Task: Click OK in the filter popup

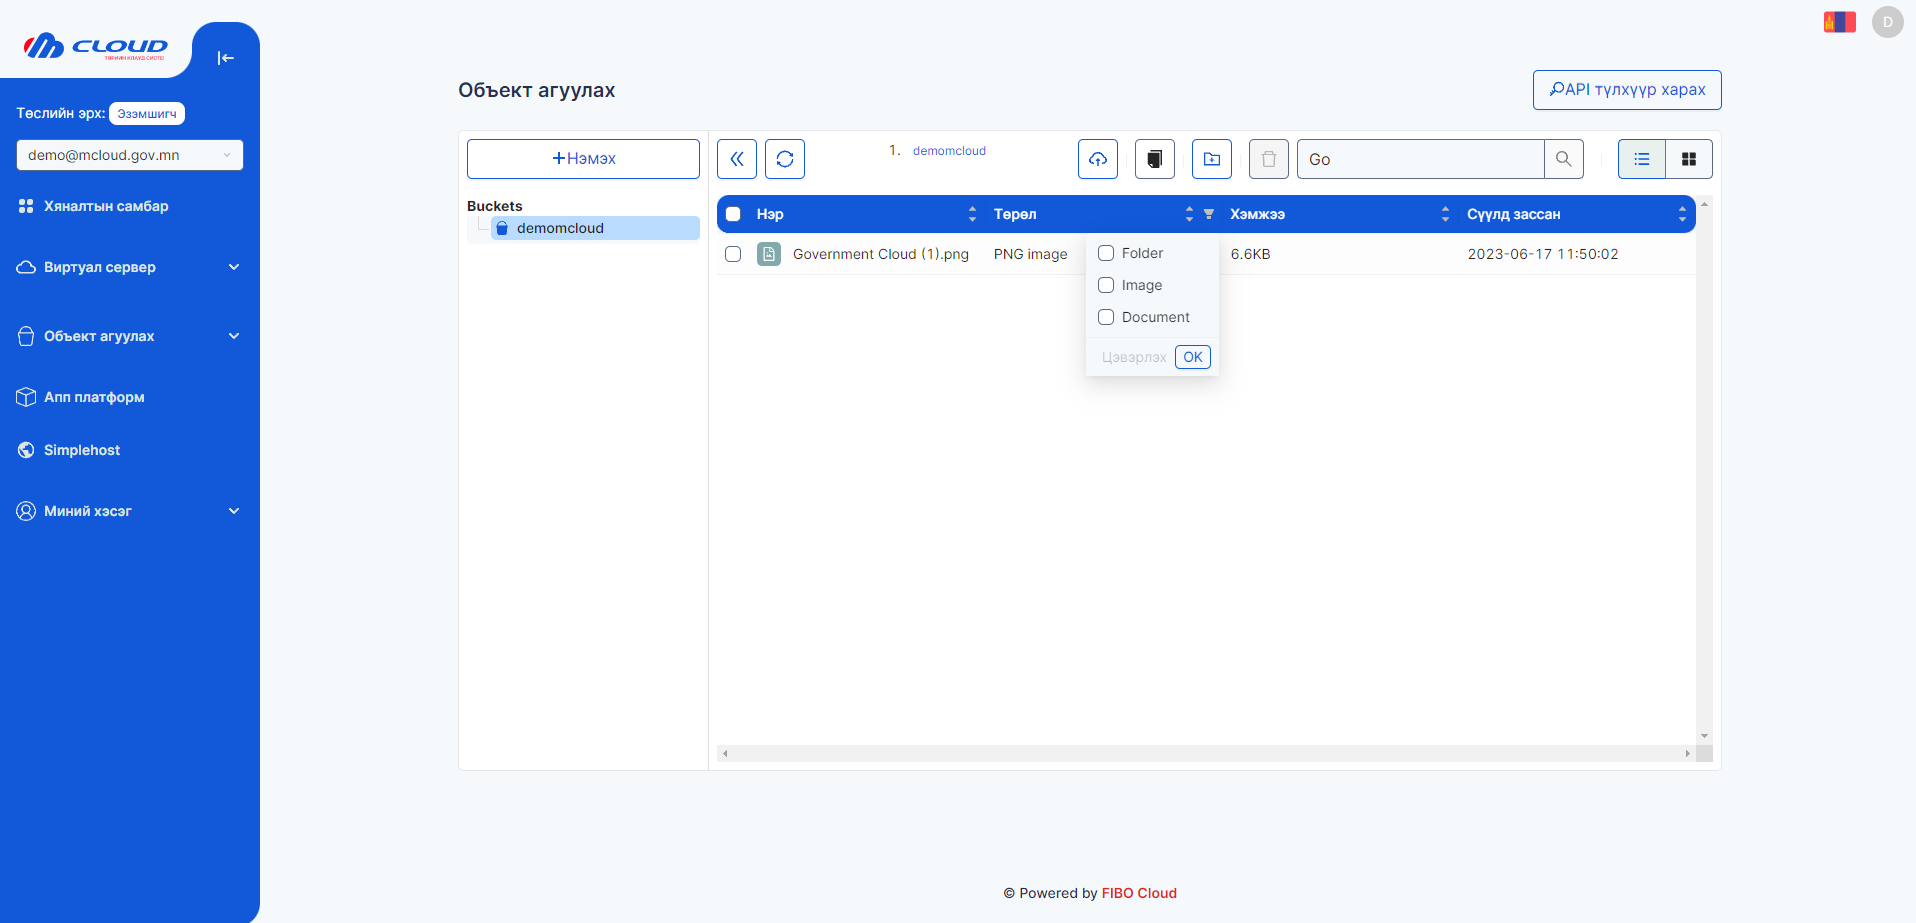Action: tap(1192, 357)
